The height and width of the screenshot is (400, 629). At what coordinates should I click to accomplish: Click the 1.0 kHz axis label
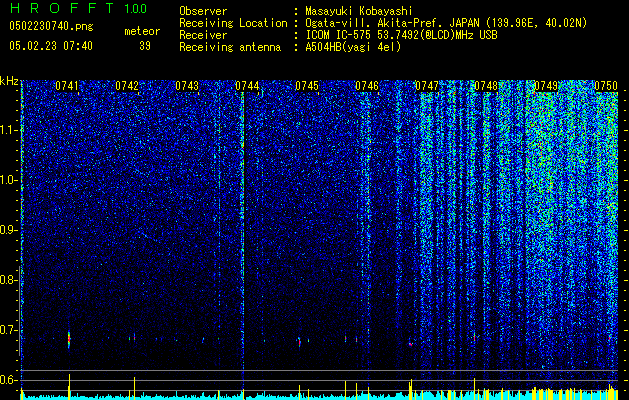[8, 180]
